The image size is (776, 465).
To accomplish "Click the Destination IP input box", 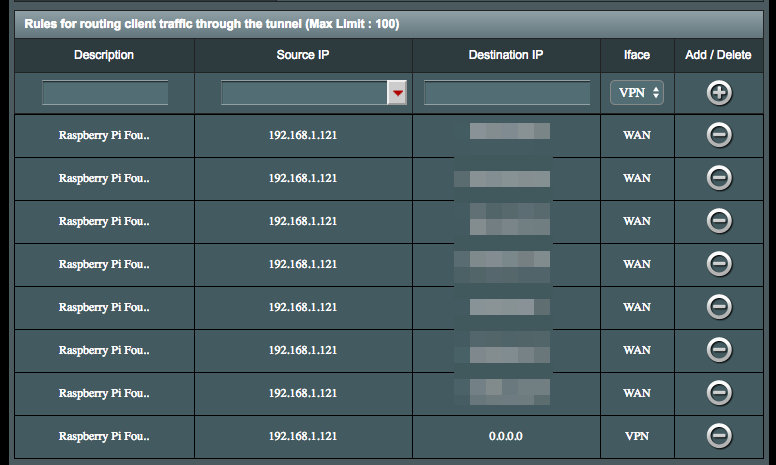I will (506, 93).
